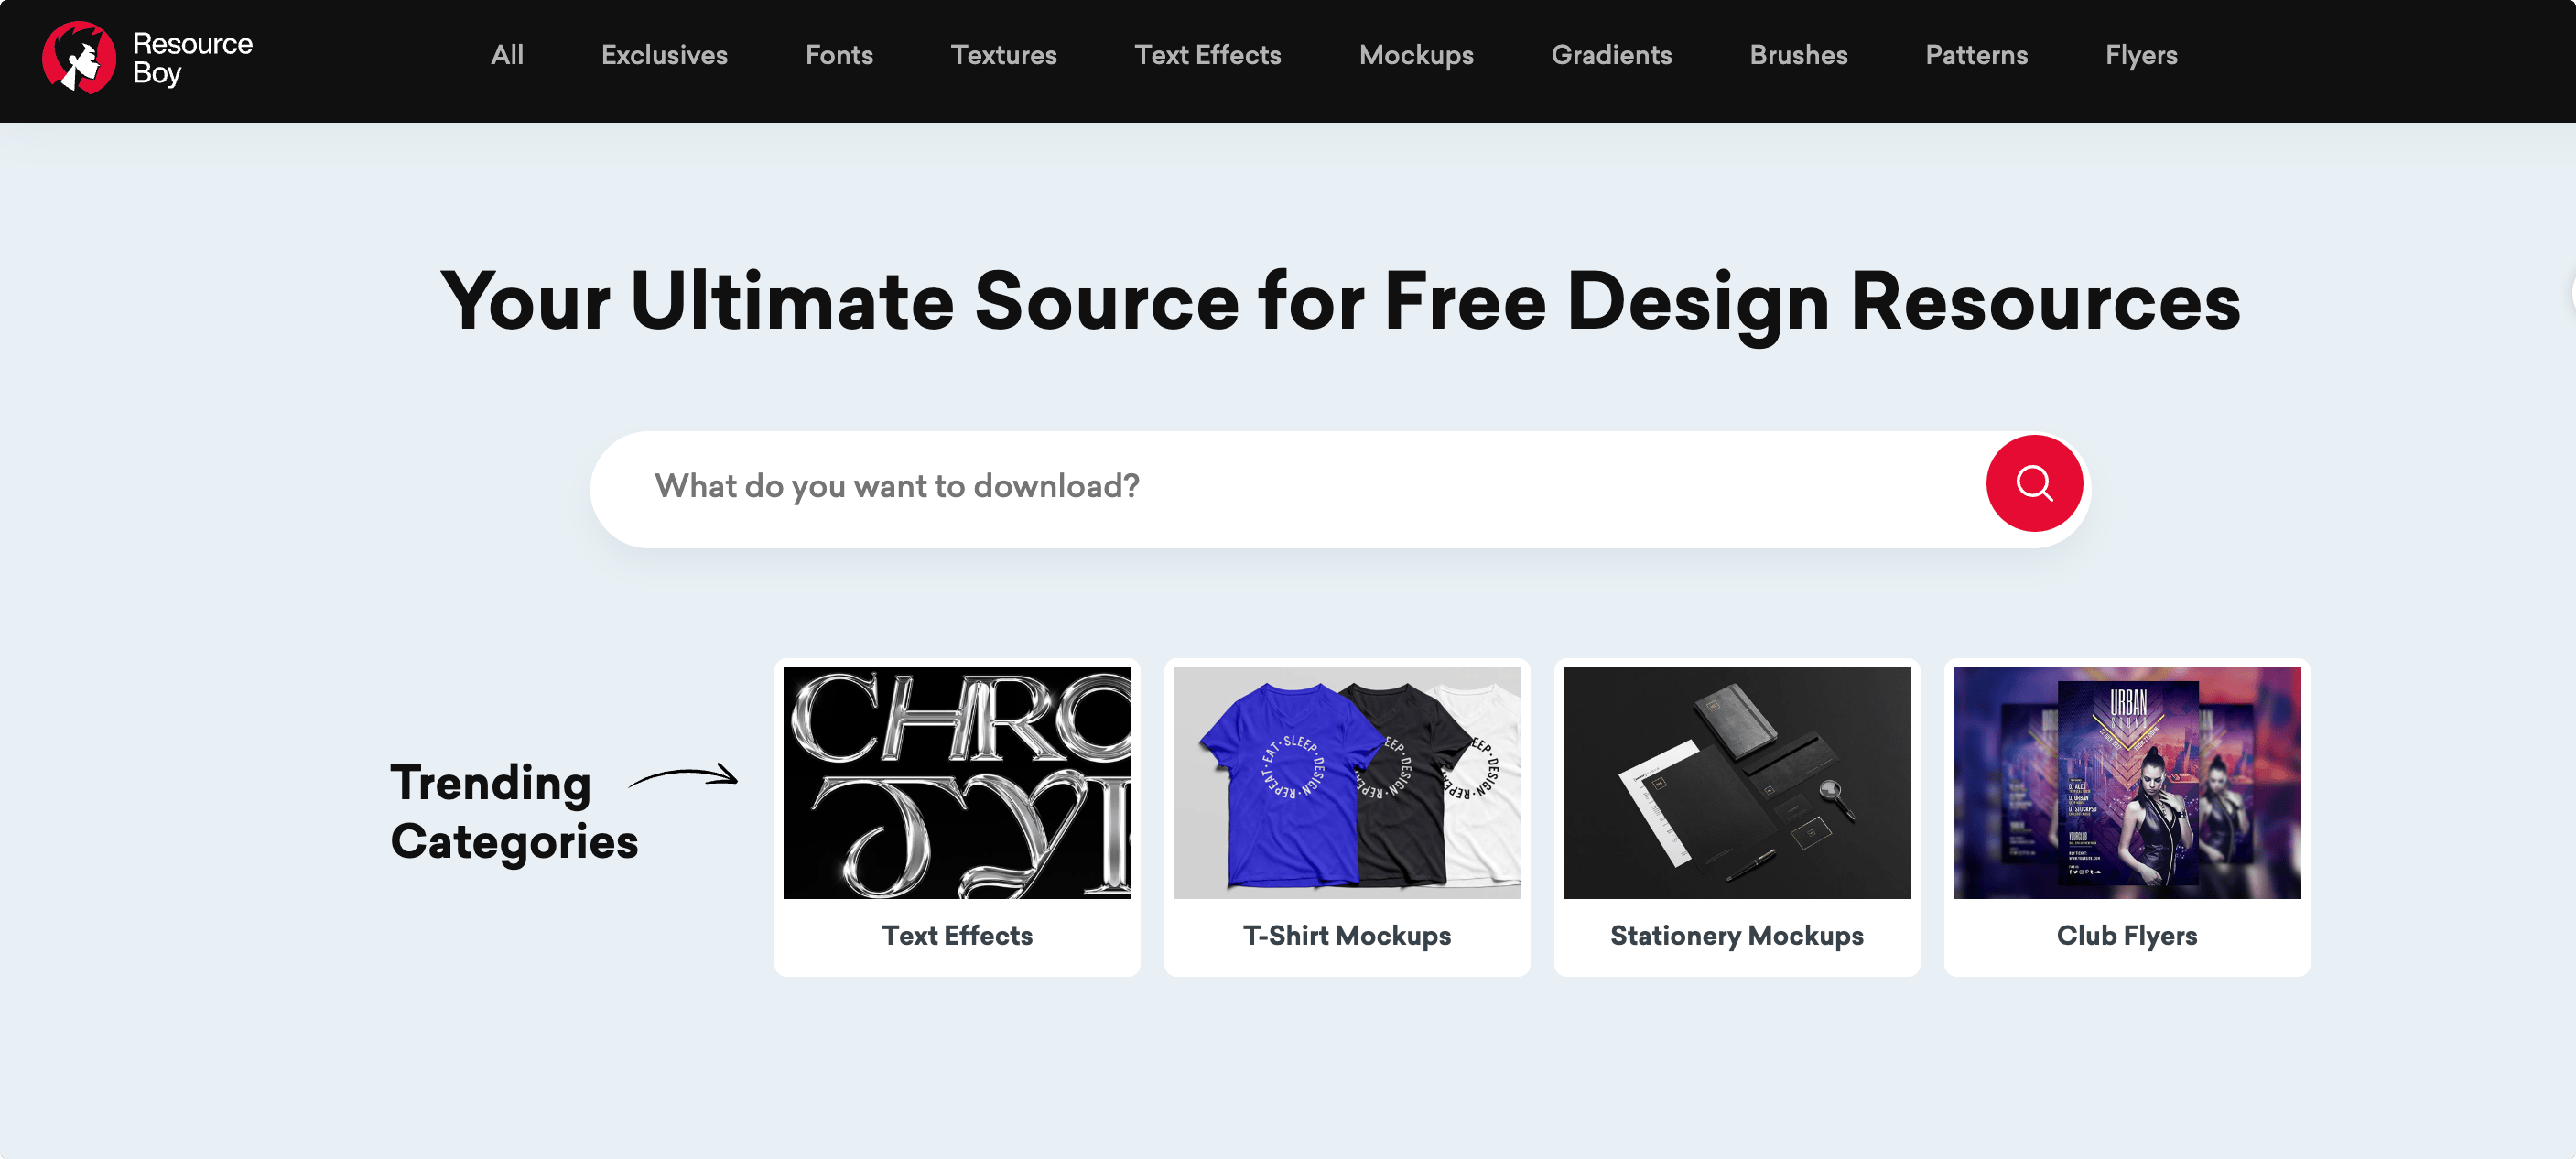Click the 'Resource Boy' brand text
This screenshot has width=2576, height=1159.
click(x=192, y=58)
